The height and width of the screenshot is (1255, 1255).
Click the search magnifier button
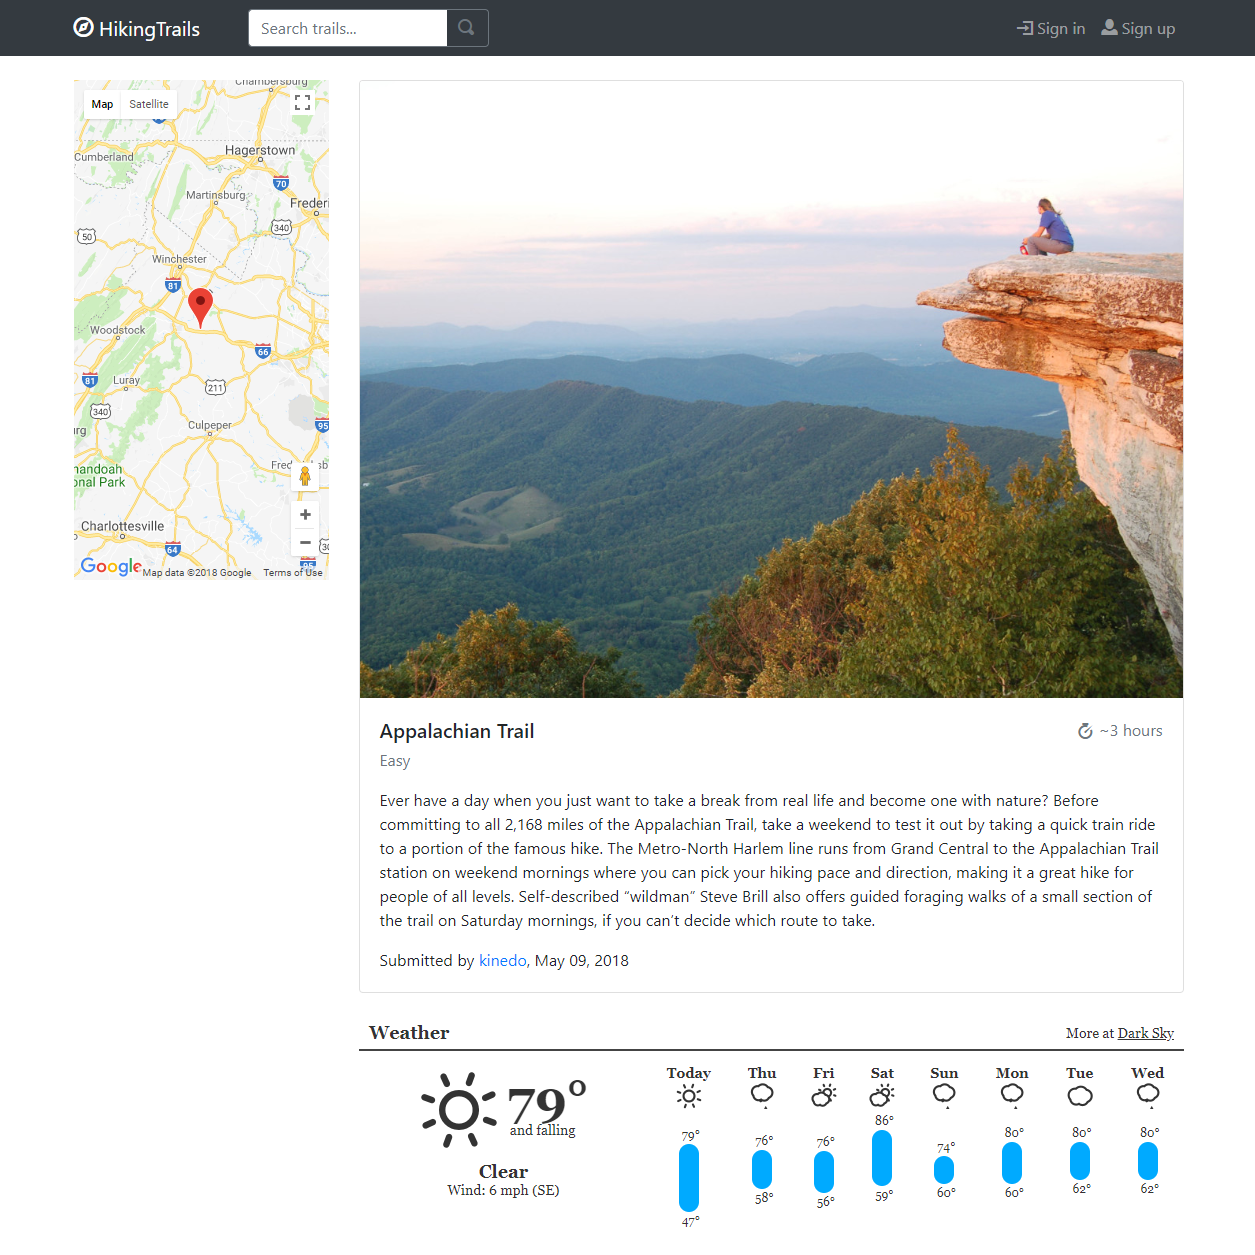pyautogui.click(x=467, y=28)
